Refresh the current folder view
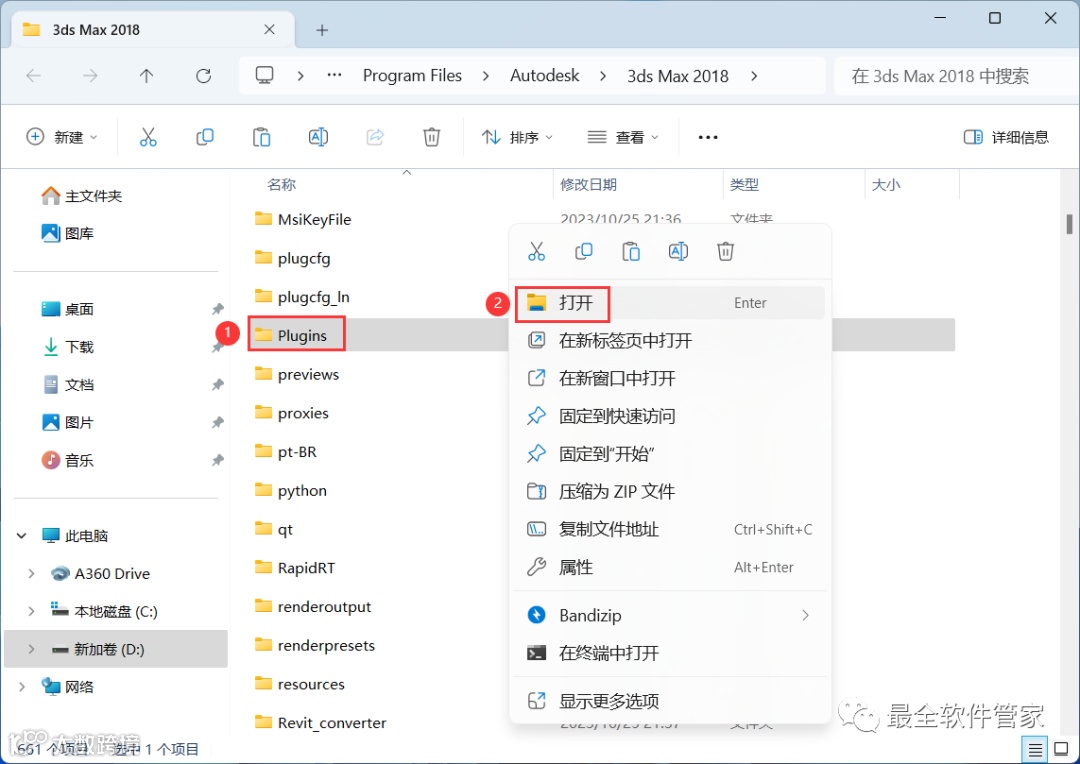This screenshot has height=764, width=1080. (203, 76)
